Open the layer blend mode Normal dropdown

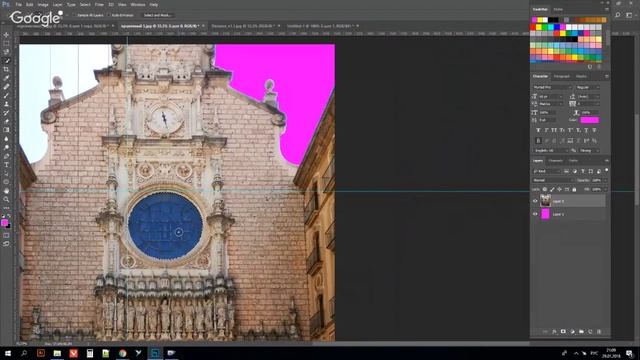coord(553,180)
